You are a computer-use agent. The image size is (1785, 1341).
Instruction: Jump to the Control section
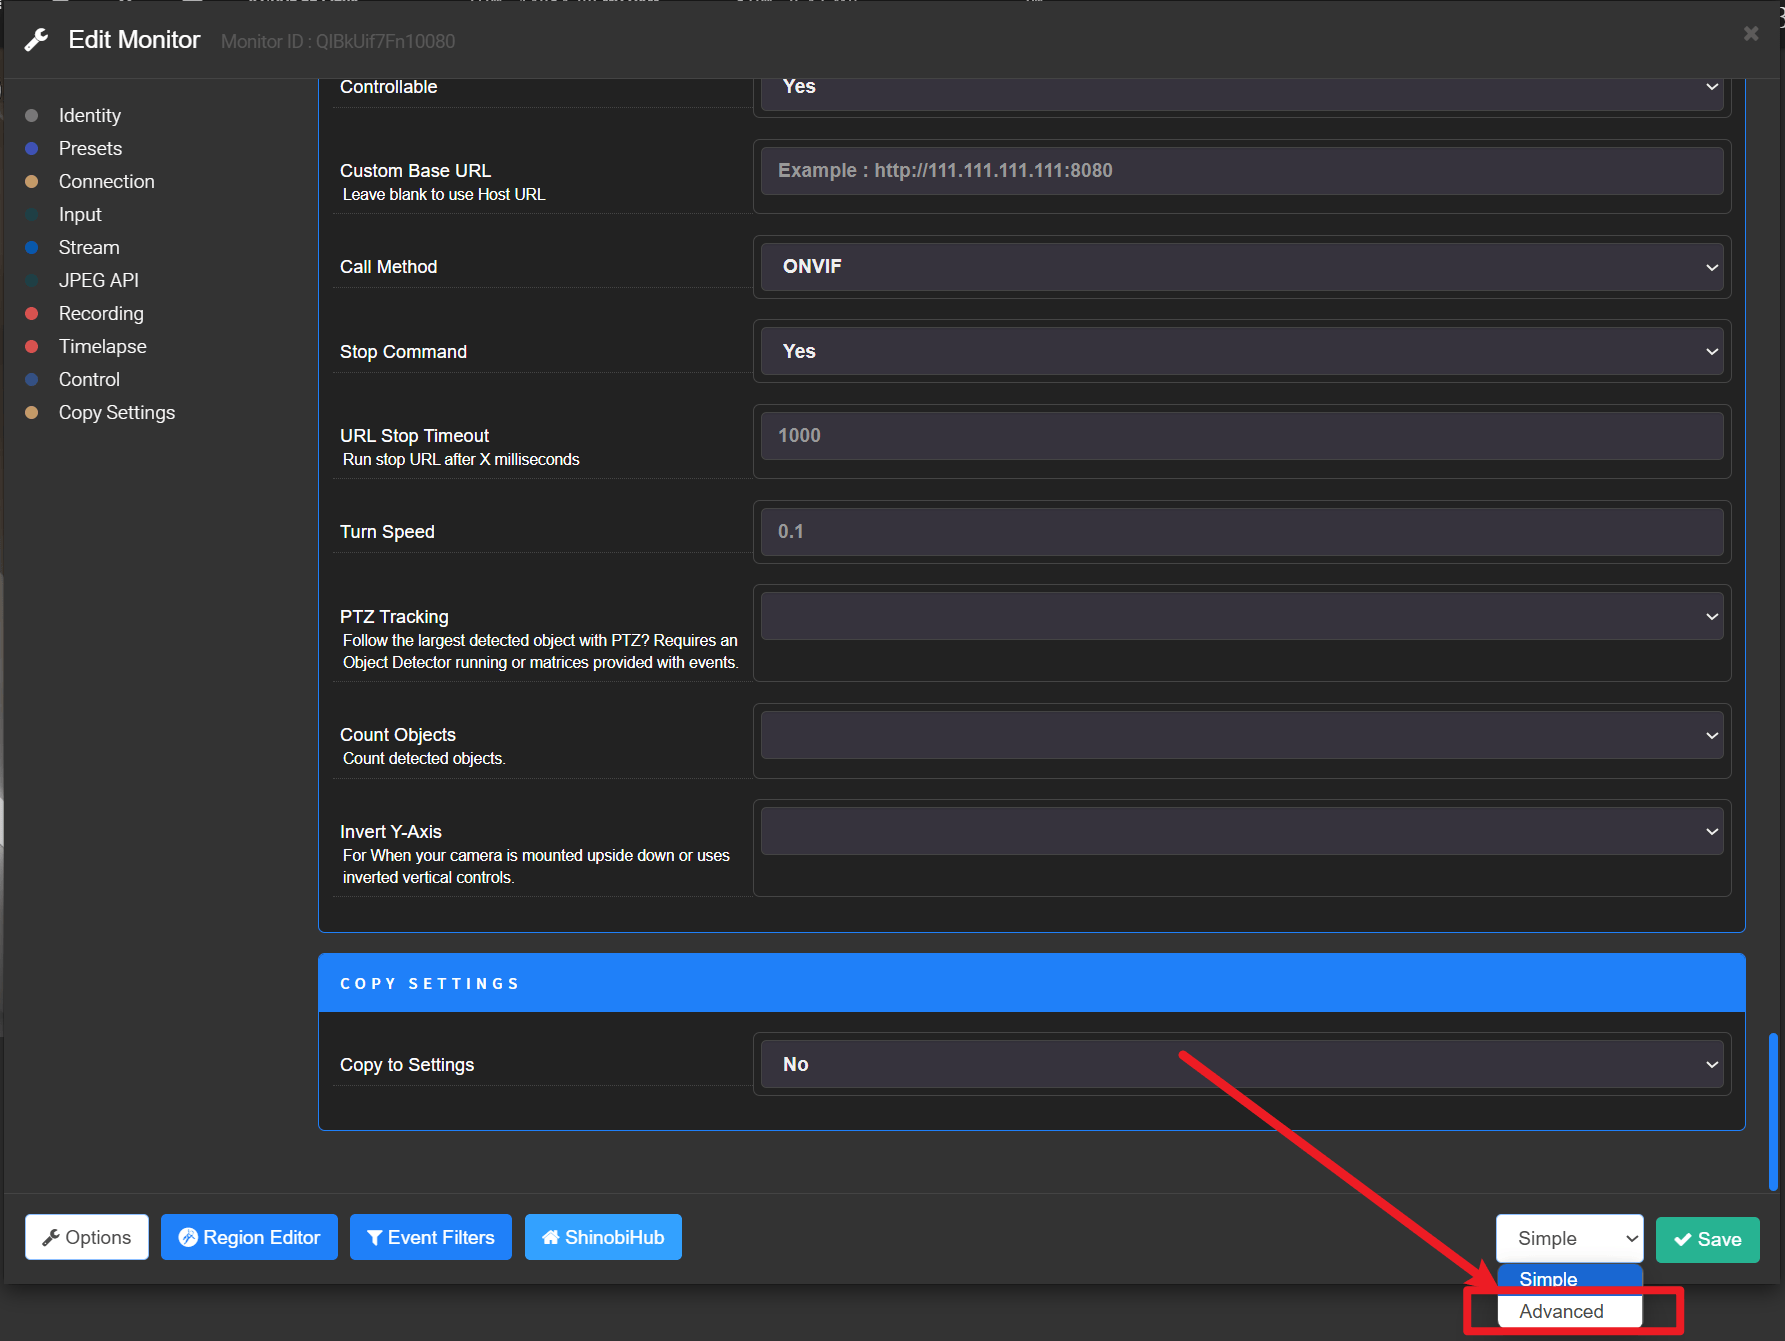[89, 380]
